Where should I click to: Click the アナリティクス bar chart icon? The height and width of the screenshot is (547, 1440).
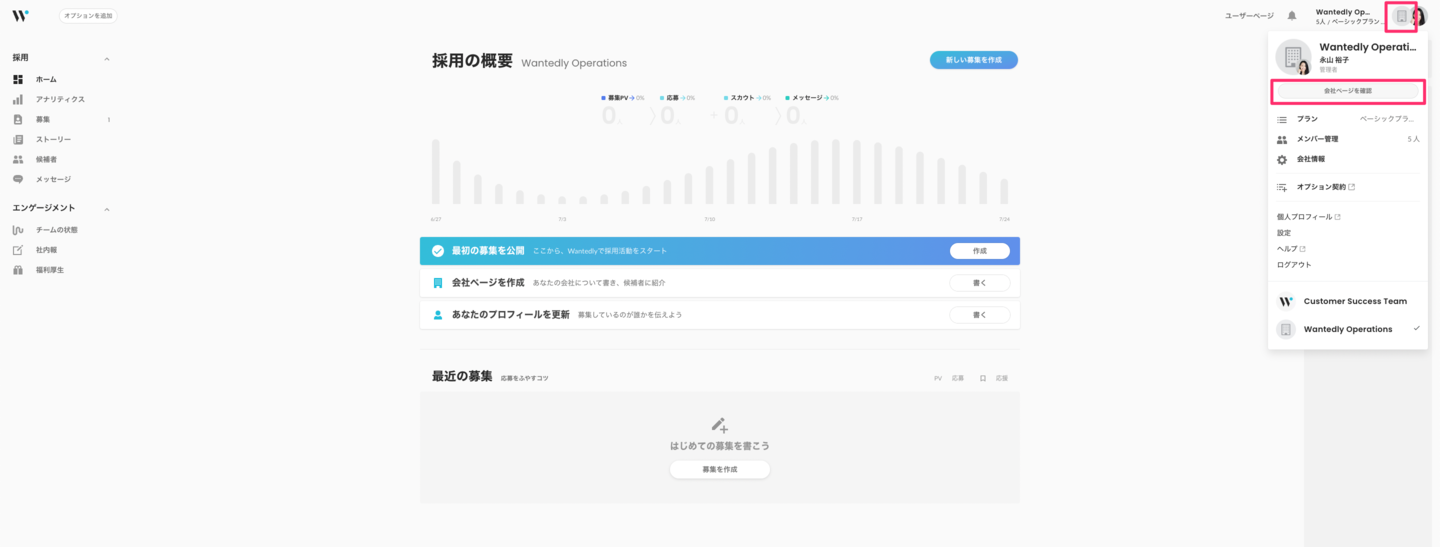tap(18, 99)
